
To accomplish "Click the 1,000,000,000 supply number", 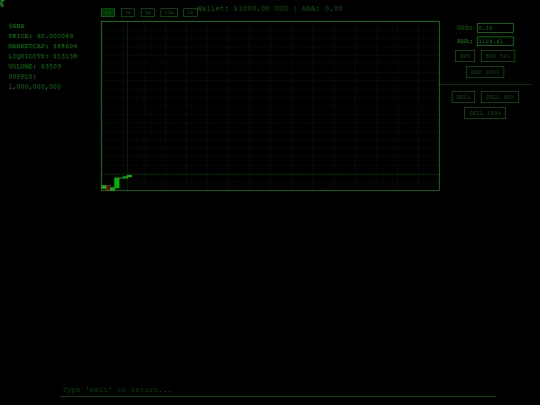I will pyautogui.click(x=35, y=87).
